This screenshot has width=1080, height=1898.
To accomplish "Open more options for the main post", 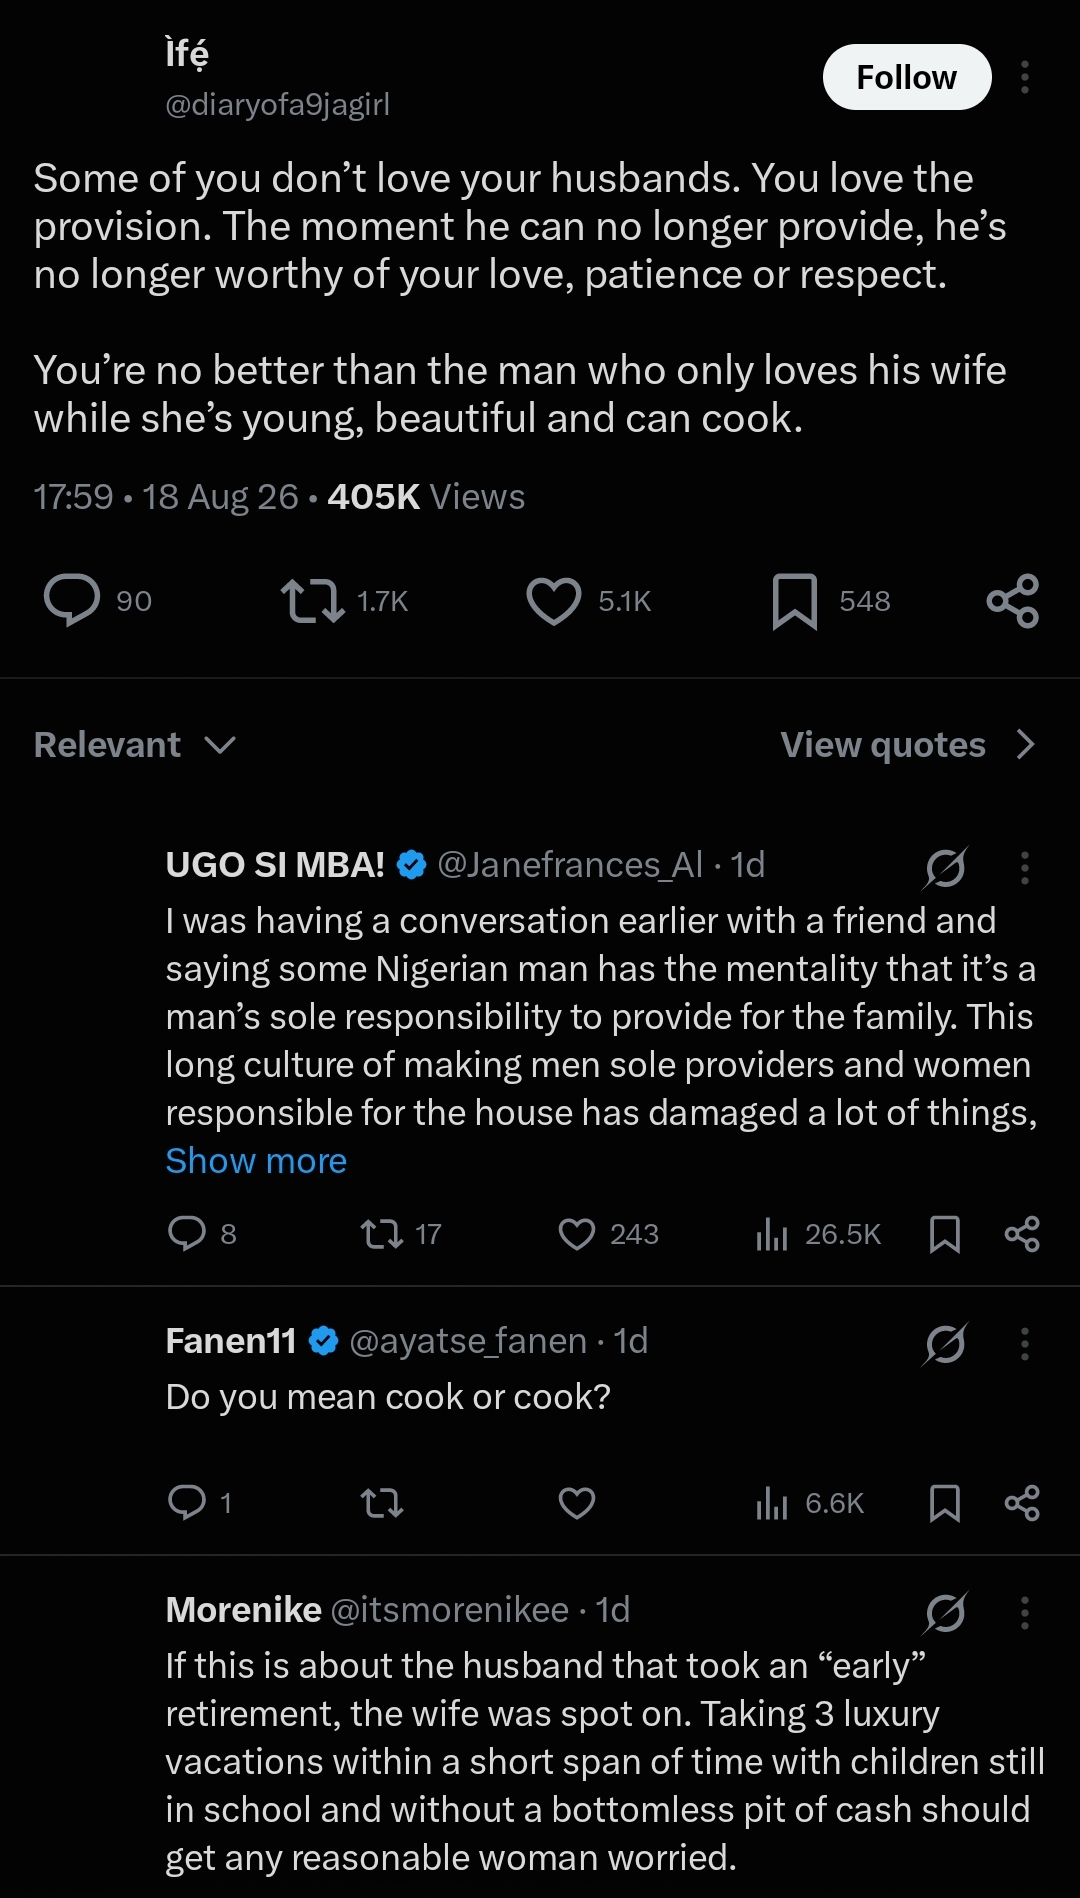I will [1025, 77].
